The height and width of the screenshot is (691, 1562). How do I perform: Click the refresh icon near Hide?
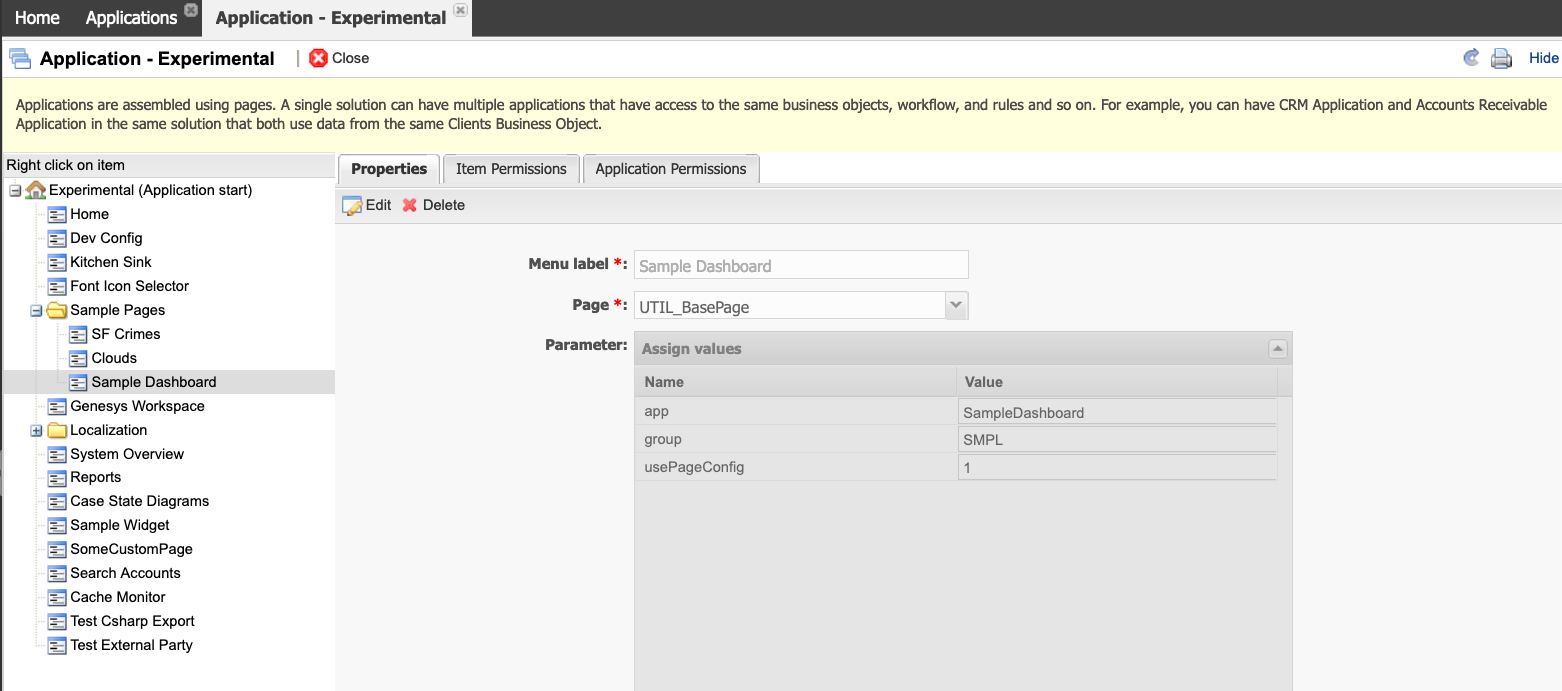[x=1471, y=58]
